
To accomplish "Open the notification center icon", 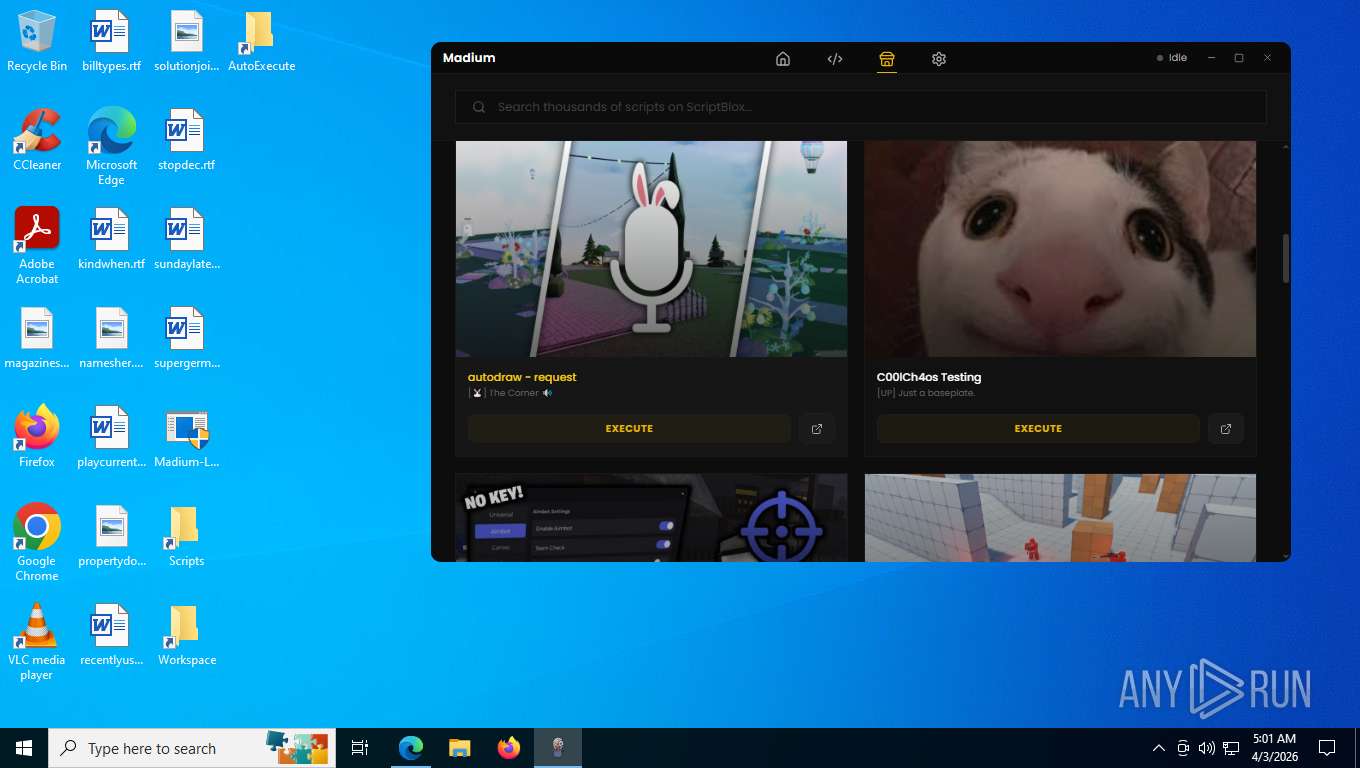I will pyautogui.click(x=1327, y=748).
